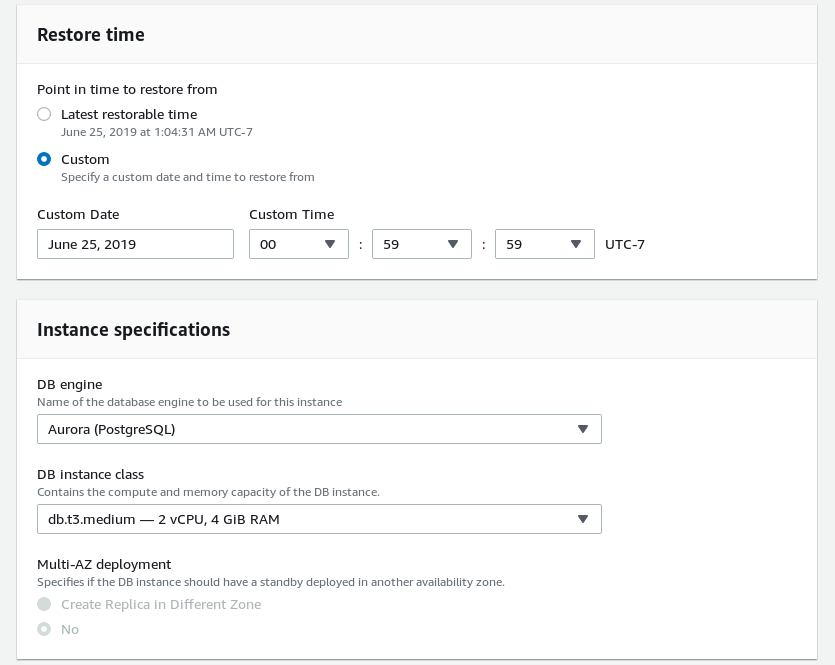Click the Instance specifications section heading
Screen dimensions: 835x665
134,330
